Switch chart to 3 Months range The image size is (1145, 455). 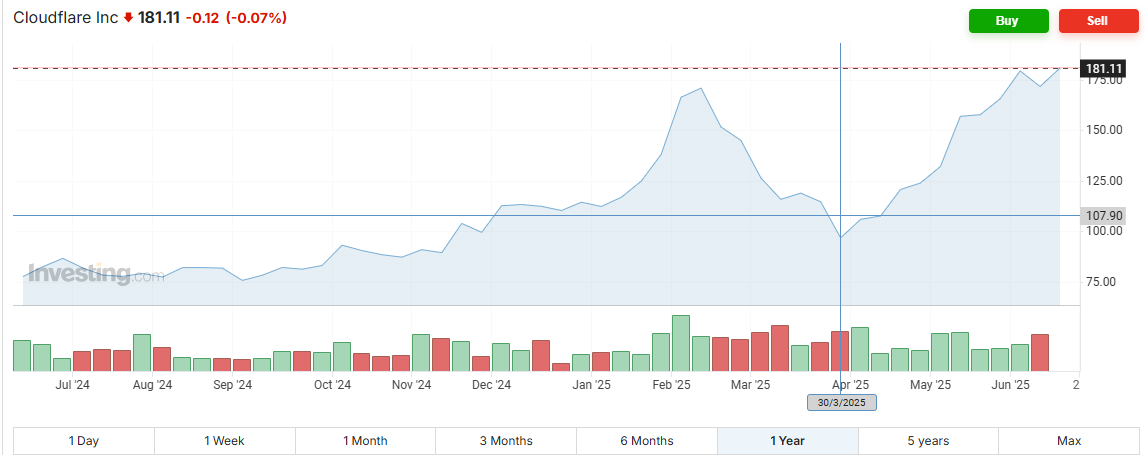pos(505,441)
